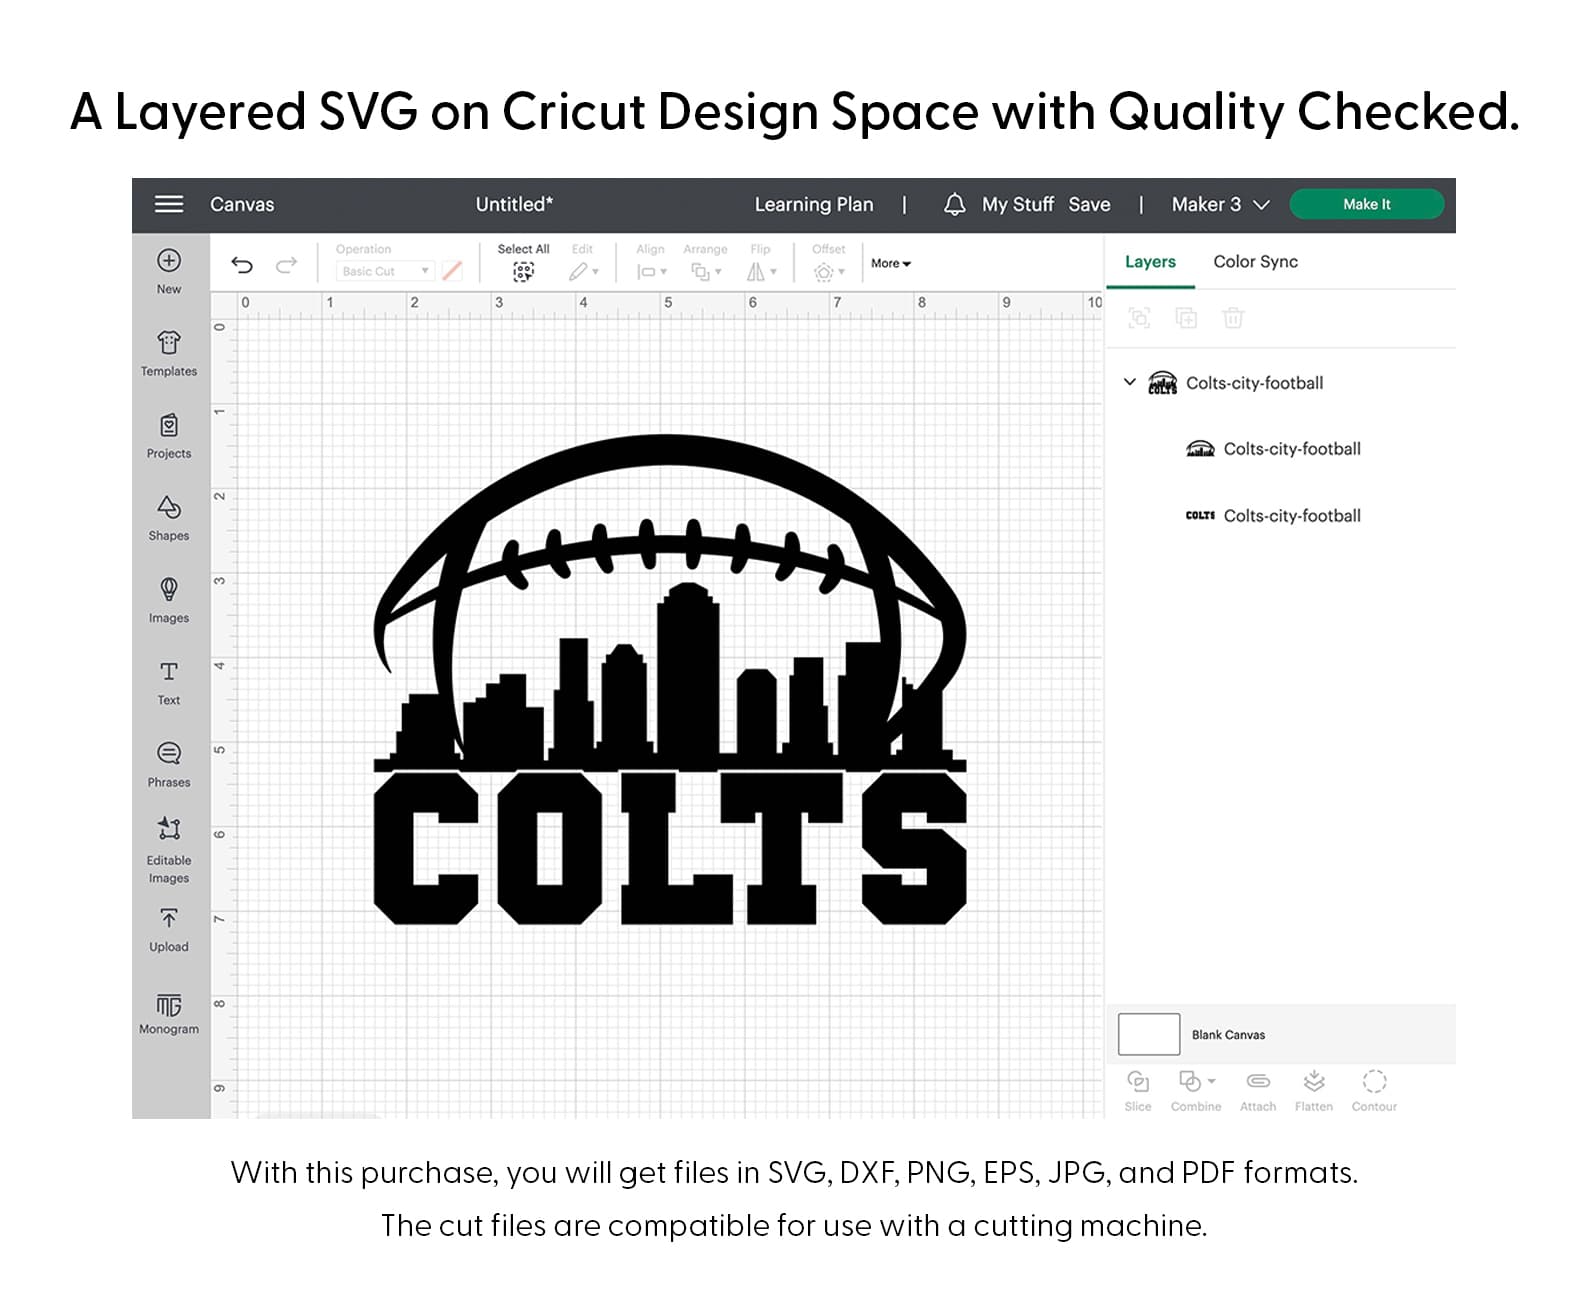This screenshot has height=1308, width=1588.
Task: Select the Text tool
Action: coord(168,682)
